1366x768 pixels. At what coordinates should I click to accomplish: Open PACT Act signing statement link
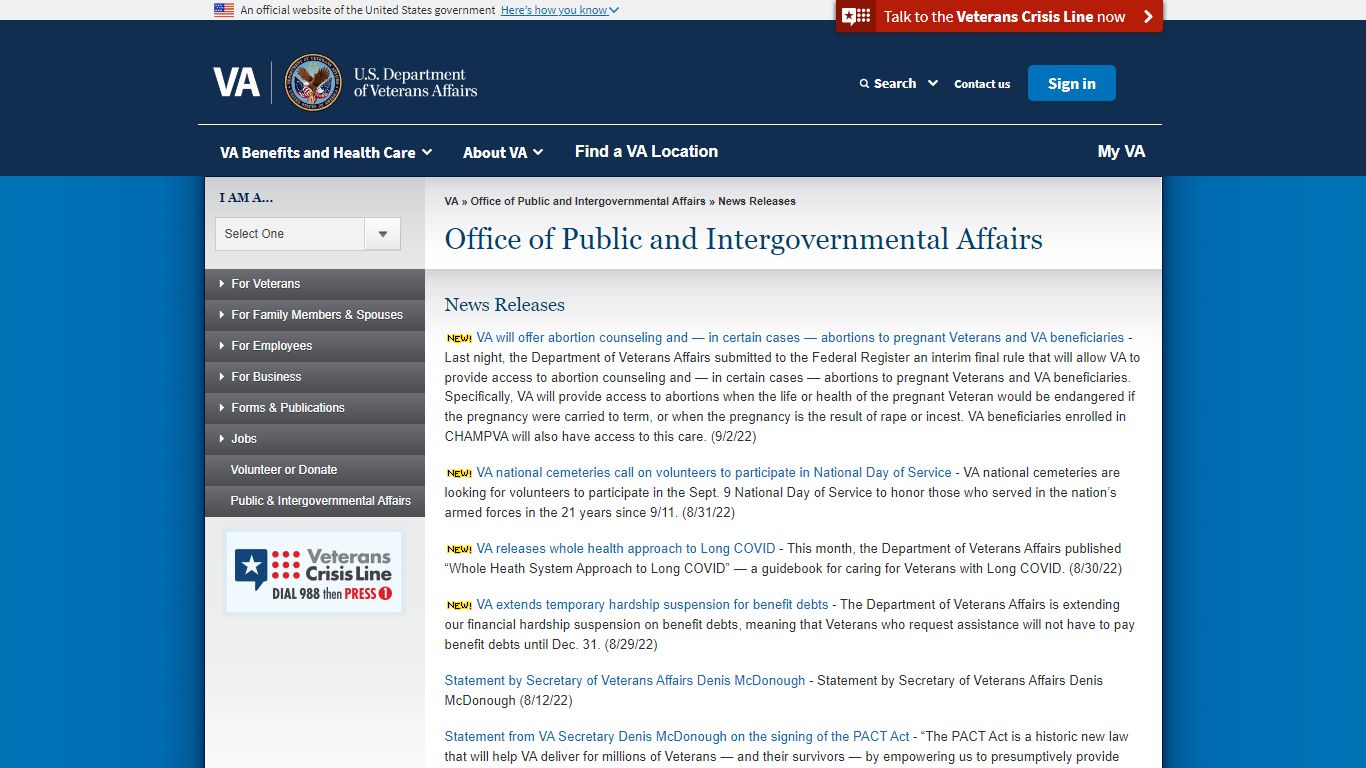click(x=677, y=737)
